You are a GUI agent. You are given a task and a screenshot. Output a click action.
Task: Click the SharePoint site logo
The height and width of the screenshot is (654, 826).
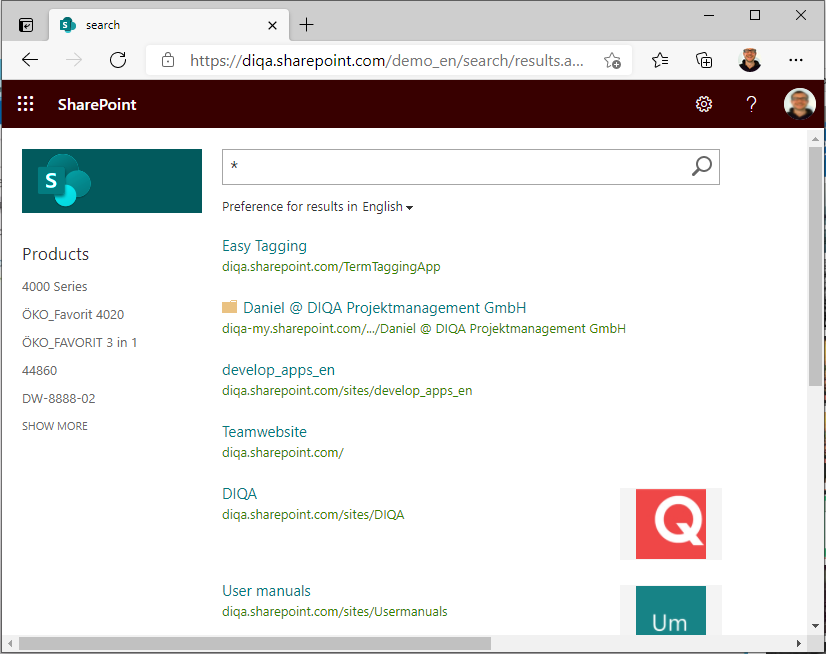point(112,181)
